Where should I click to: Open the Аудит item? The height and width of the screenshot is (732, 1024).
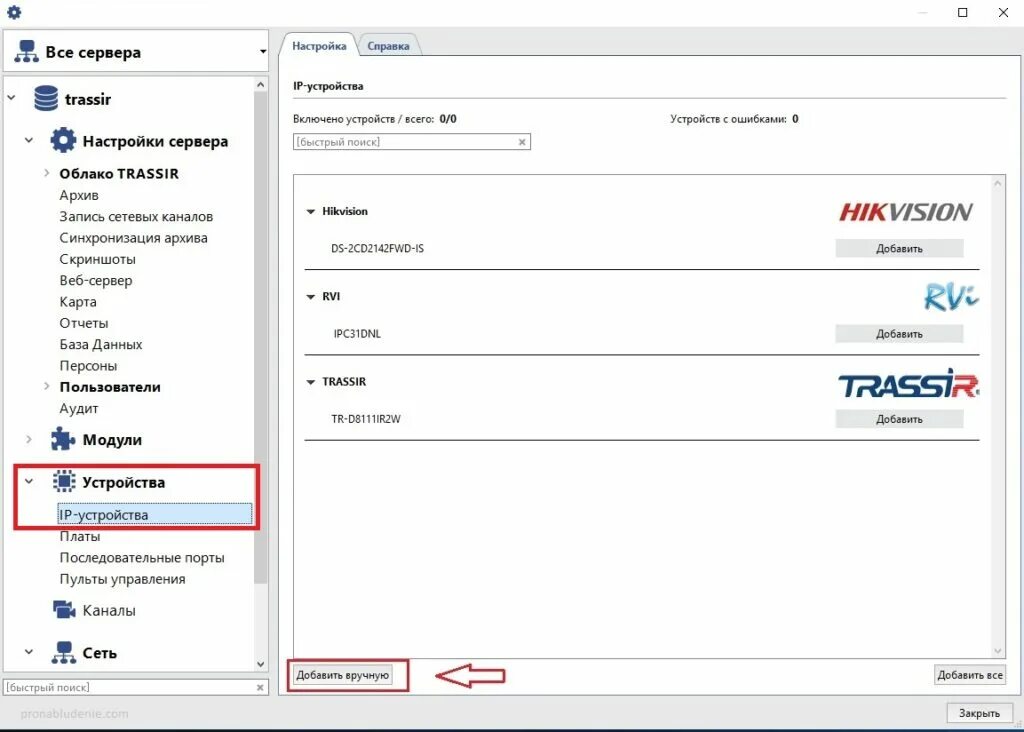(78, 408)
